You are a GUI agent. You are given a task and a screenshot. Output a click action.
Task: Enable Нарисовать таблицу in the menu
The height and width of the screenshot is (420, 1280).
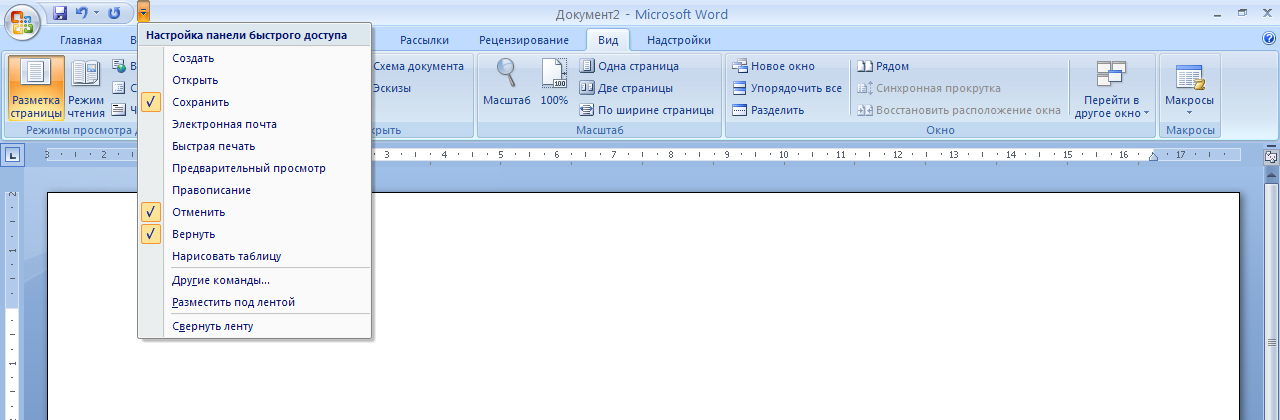coord(255,256)
